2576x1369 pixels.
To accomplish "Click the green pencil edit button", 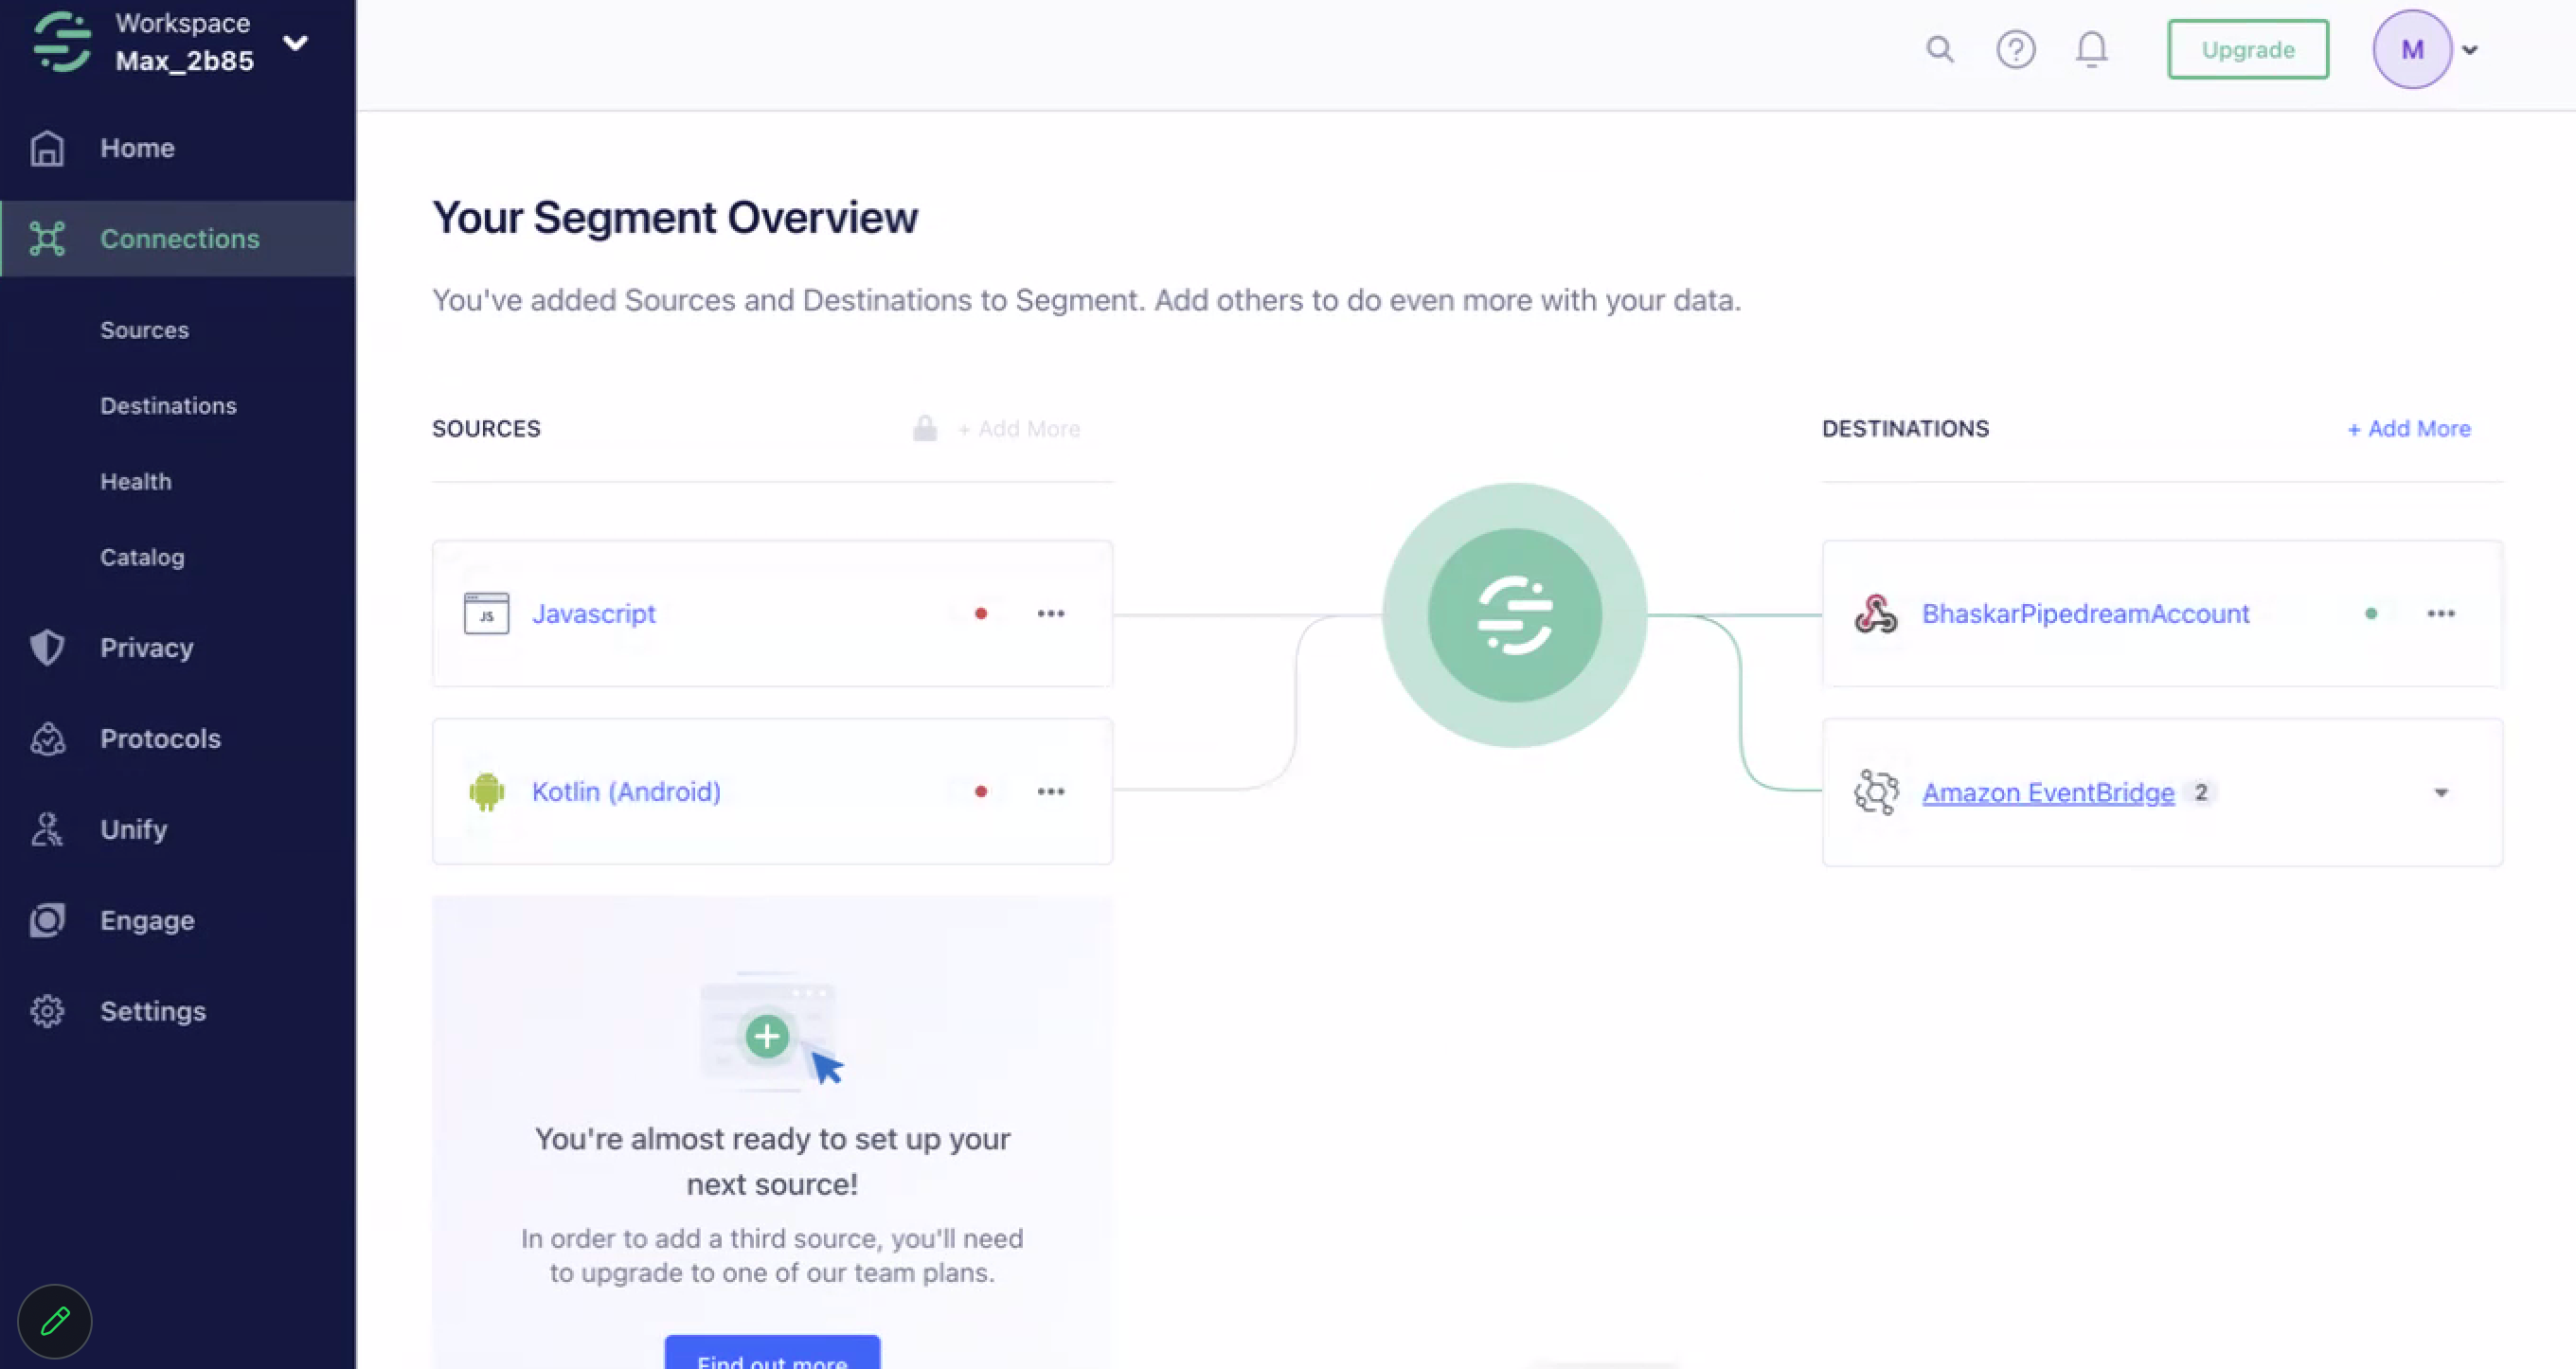I will click(55, 1321).
